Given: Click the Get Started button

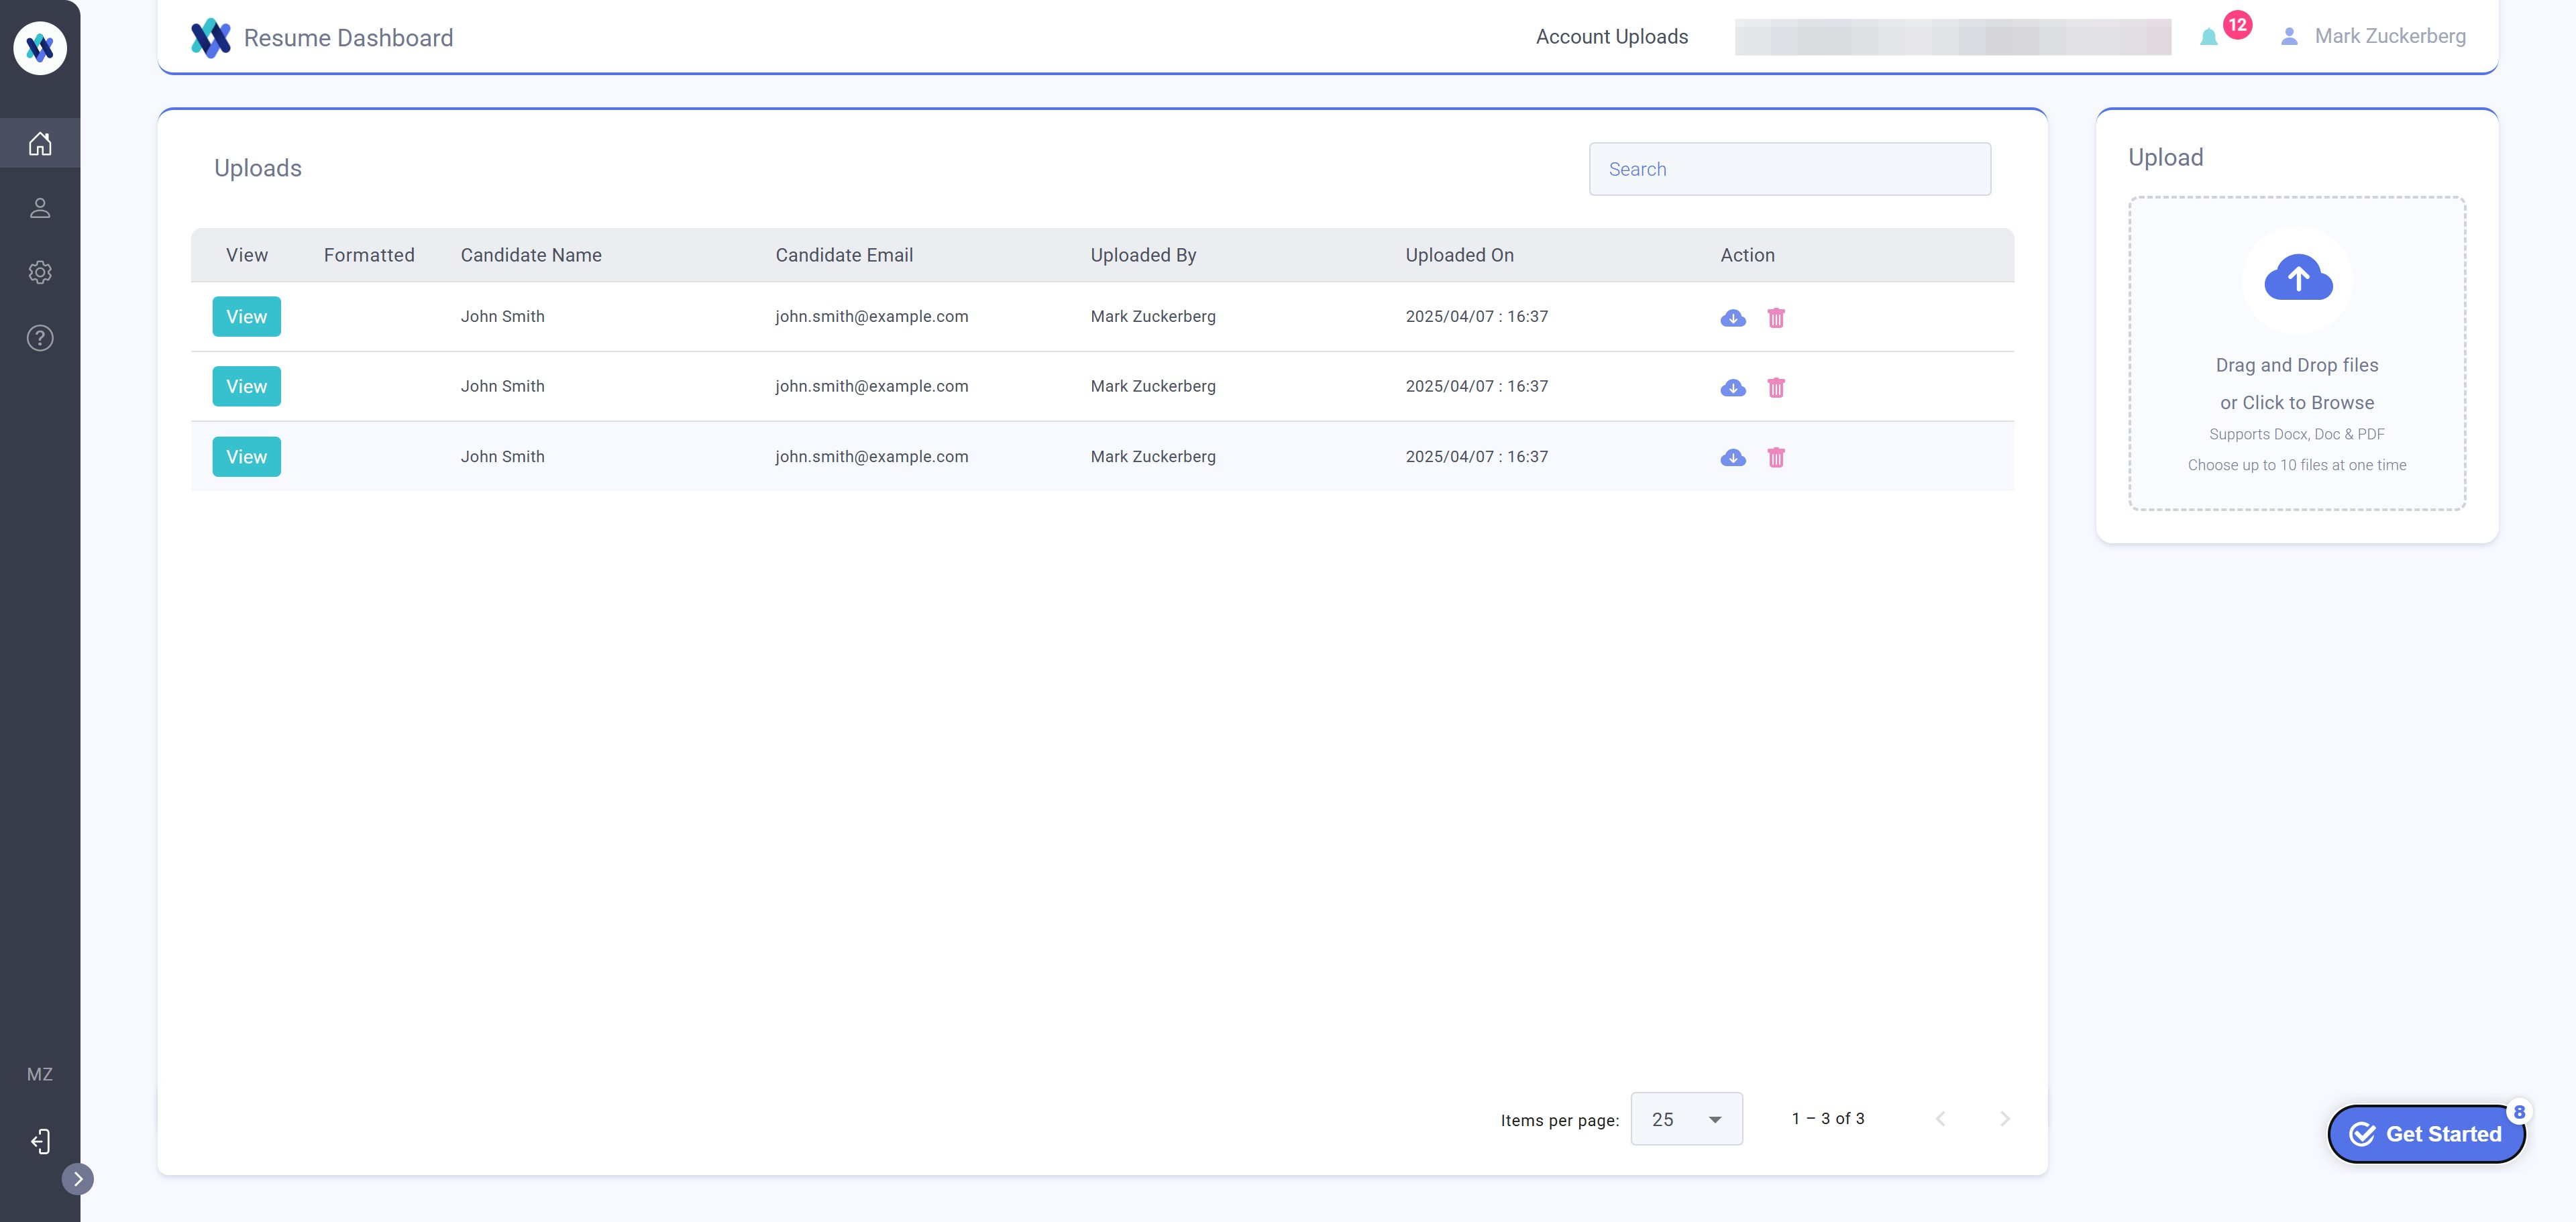Looking at the screenshot, I should pyautogui.click(x=2426, y=1133).
